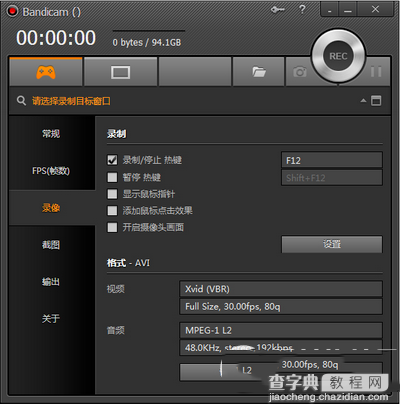Click the Xvid (VBR) video codec field
400x404 pixels.
[x=281, y=289]
